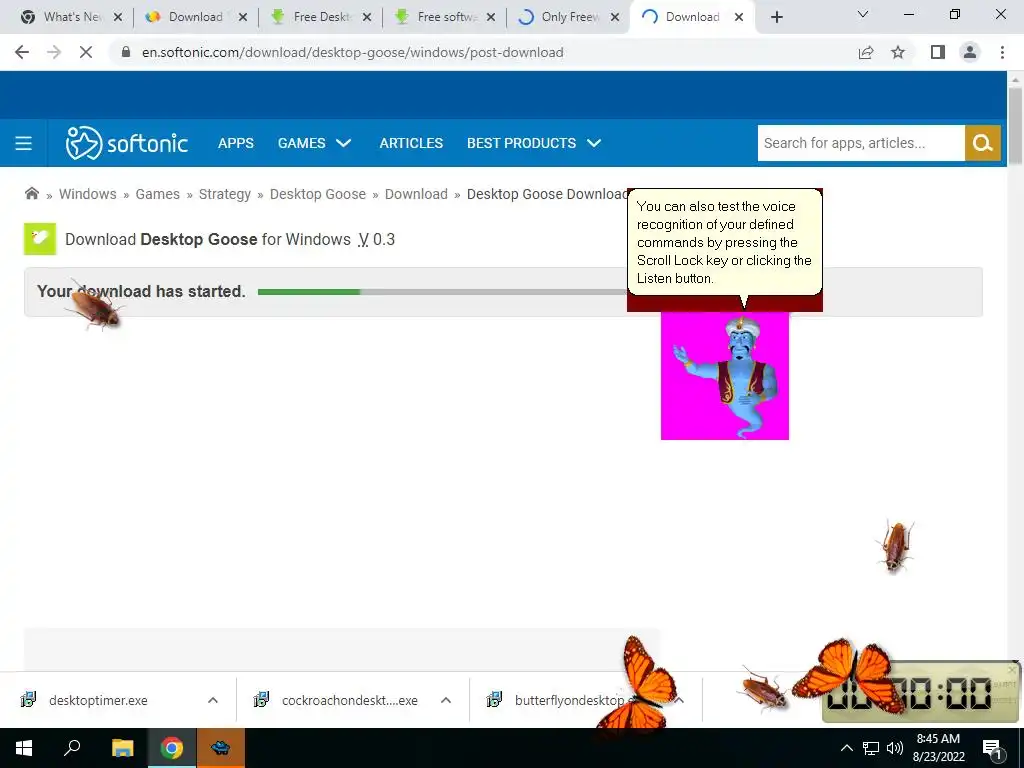The height and width of the screenshot is (768, 1024).
Task: Open the browser side panel
Action: click(x=938, y=52)
